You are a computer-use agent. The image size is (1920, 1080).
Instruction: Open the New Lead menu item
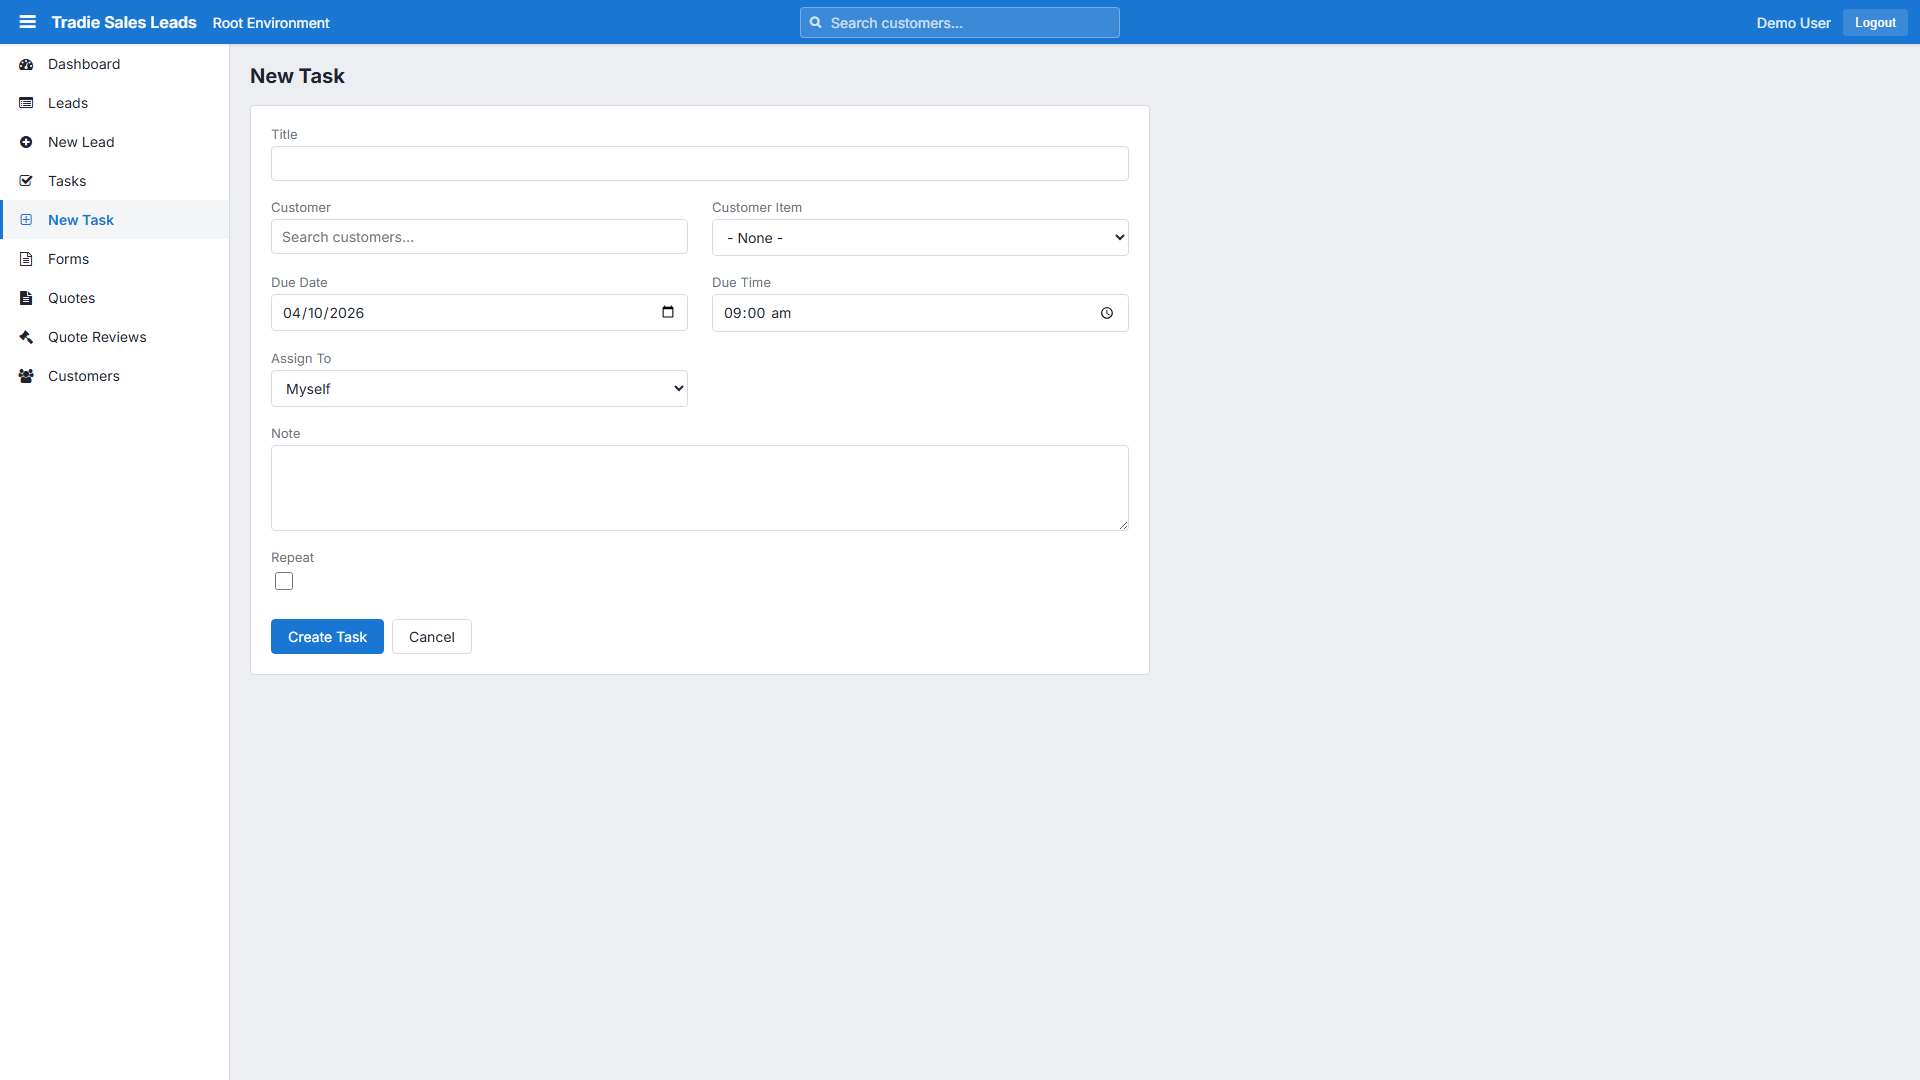tap(114, 142)
